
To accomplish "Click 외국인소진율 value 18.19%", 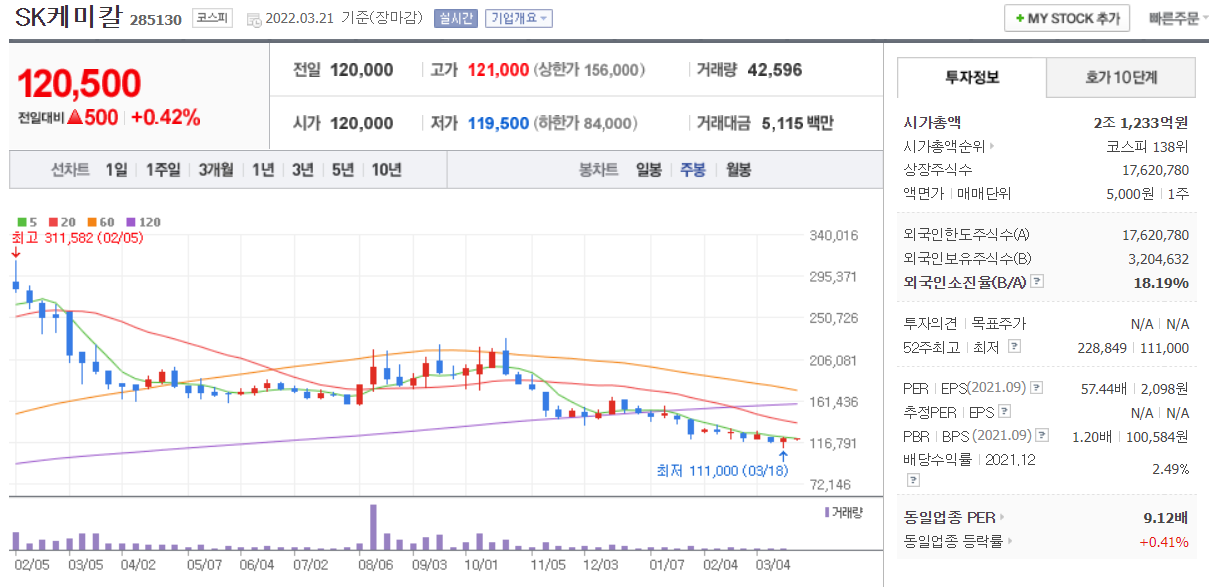I will click(1163, 282).
